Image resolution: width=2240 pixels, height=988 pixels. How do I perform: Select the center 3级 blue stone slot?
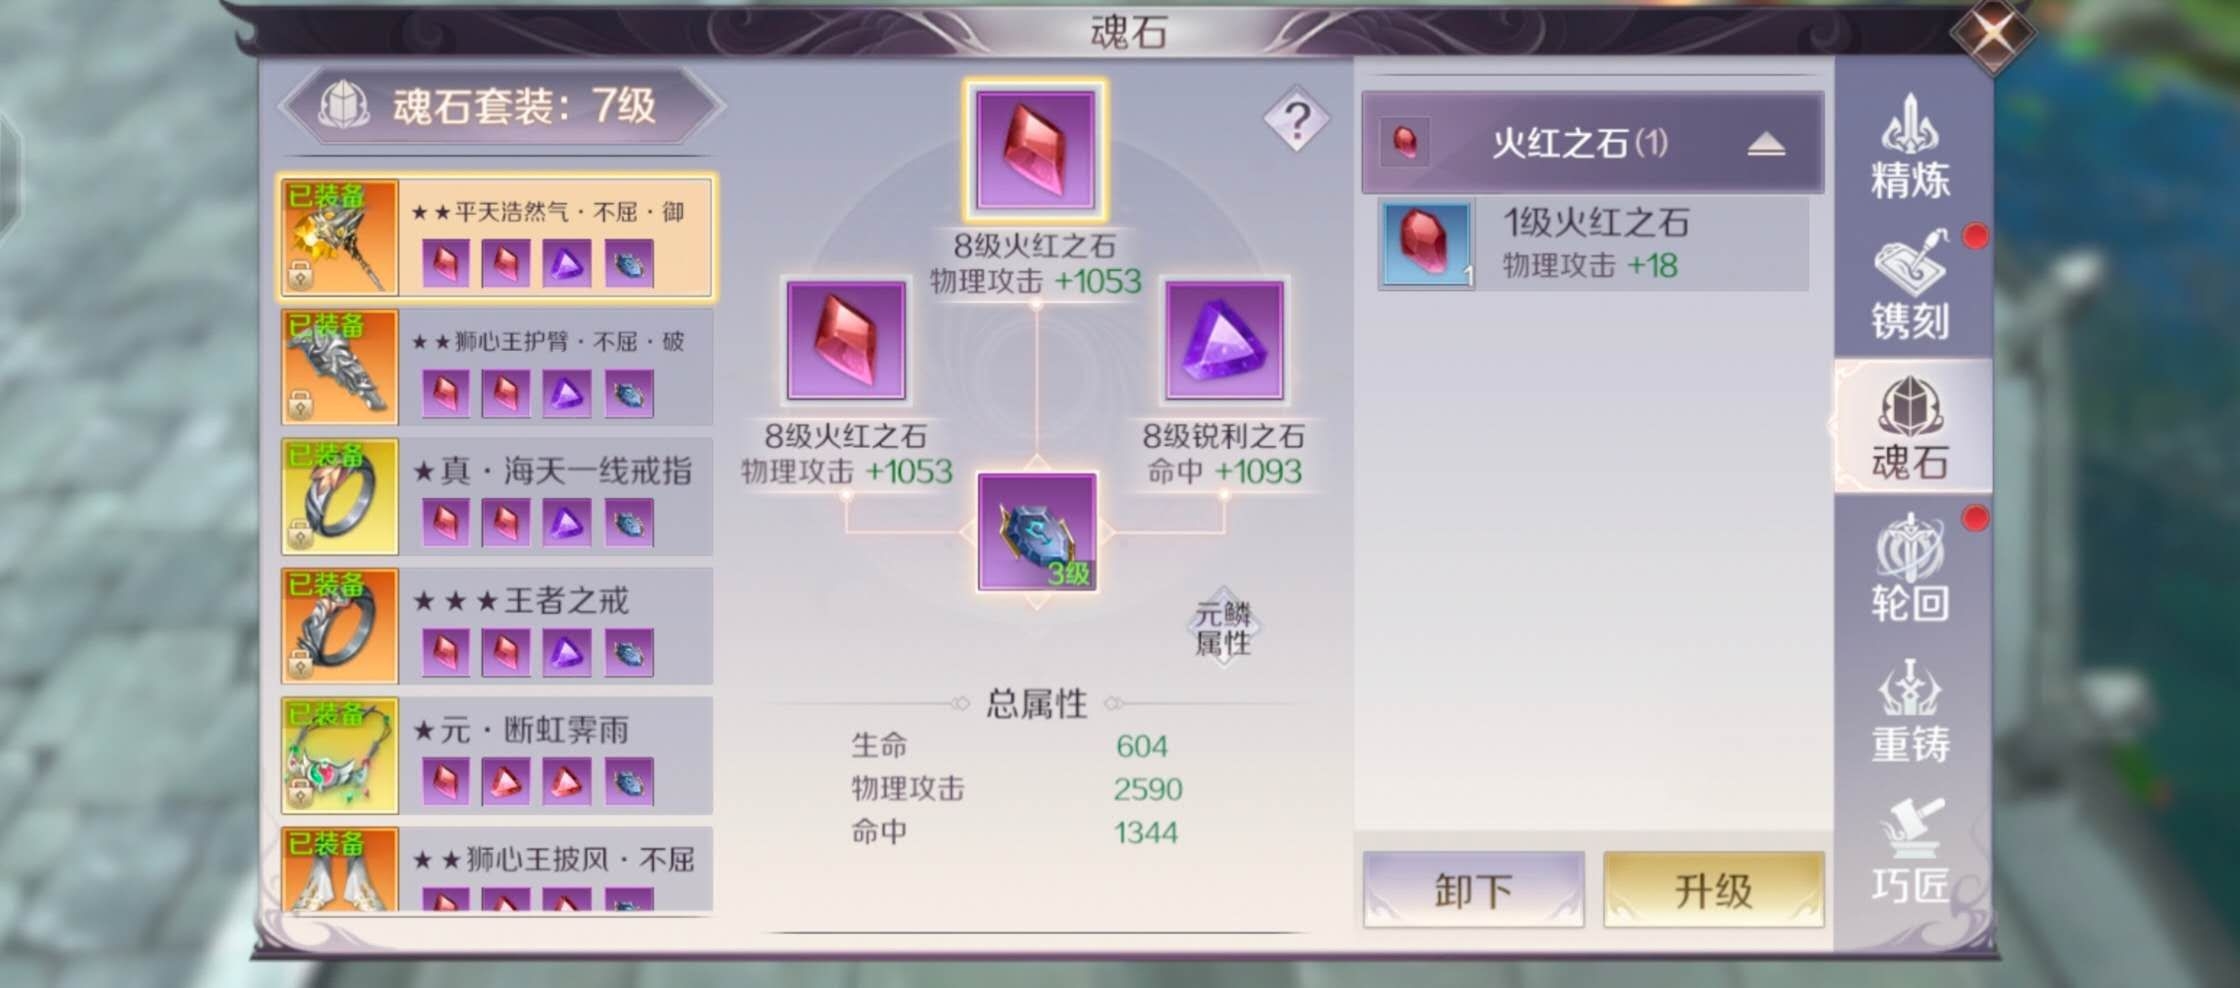pyautogui.click(x=1037, y=532)
